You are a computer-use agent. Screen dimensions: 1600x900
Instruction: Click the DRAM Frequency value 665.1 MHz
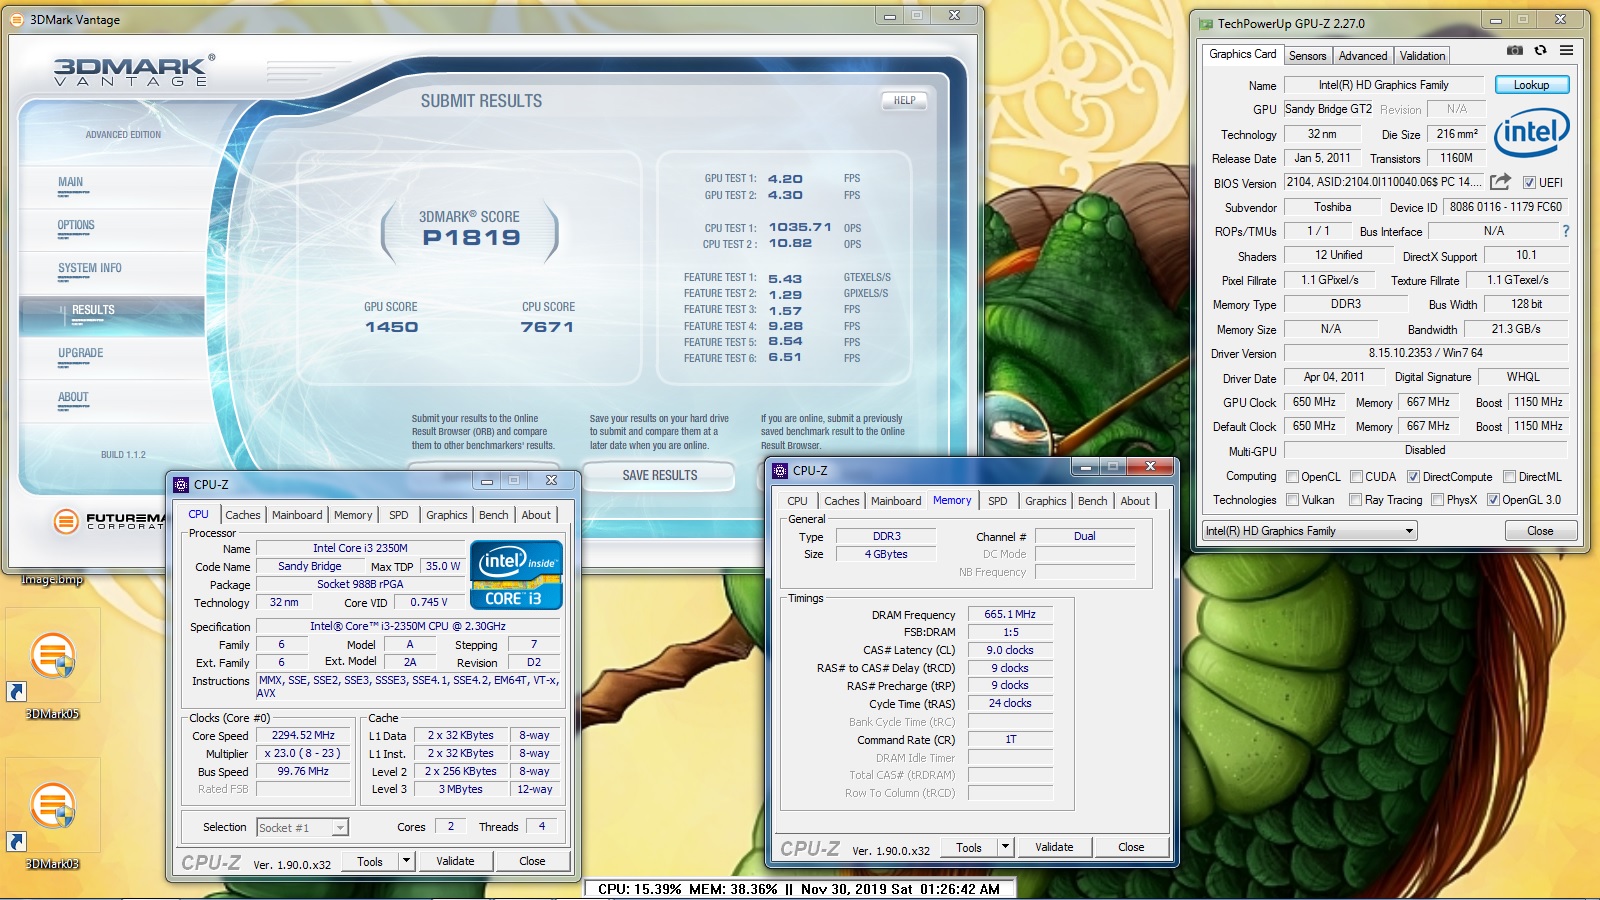[1010, 614]
